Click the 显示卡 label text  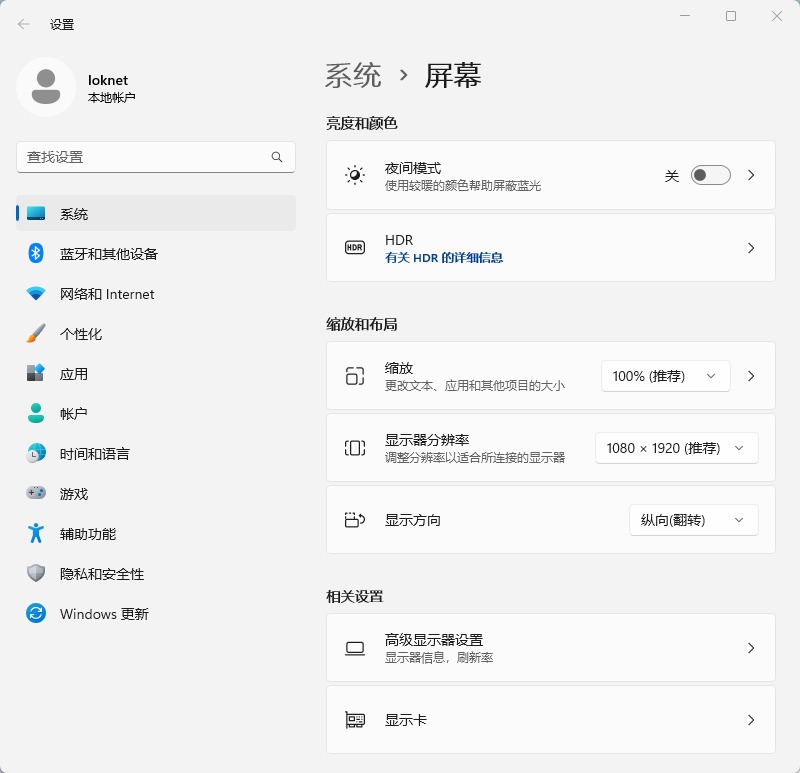coord(406,720)
